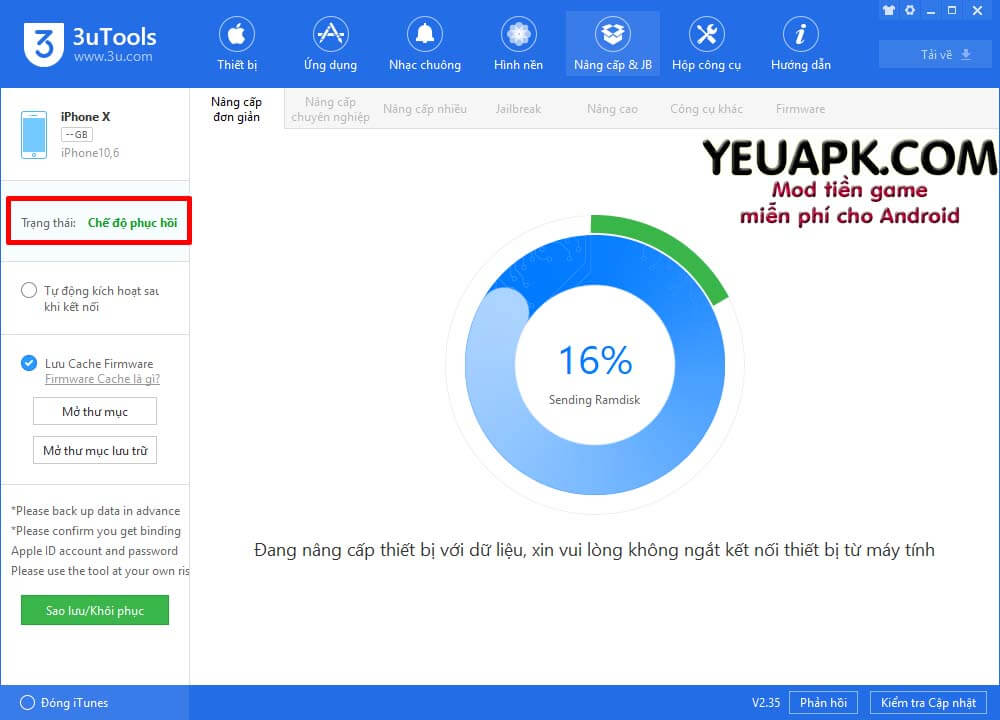Open the Hướng dẫn tutorials section
Image resolution: width=1000 pixels, height=720 pixels.
pyautogui.click(x=800, y=44)
